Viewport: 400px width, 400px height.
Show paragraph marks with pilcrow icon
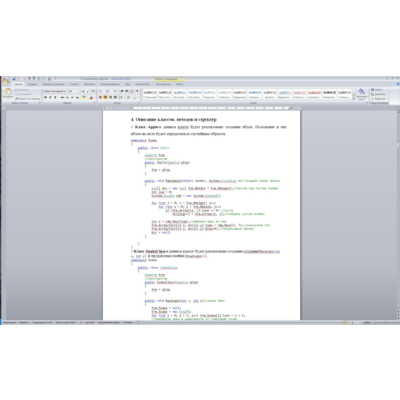[137, 91]
